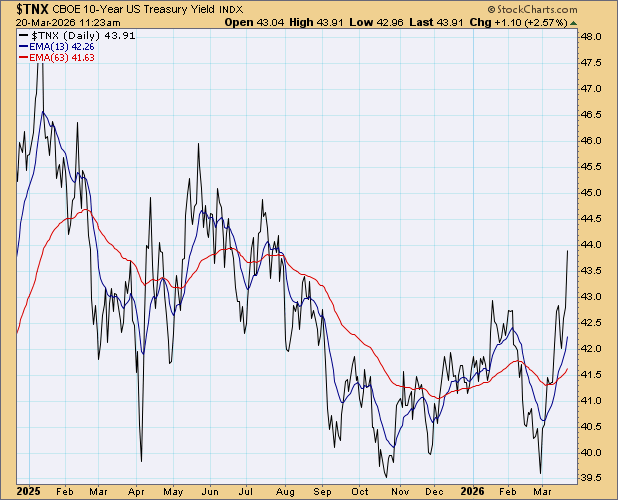Viewport: 618px width, 500px height.
Task: Click the CBOE 10-Year US Treasury Yield name
Action: (x=134, y=9)
